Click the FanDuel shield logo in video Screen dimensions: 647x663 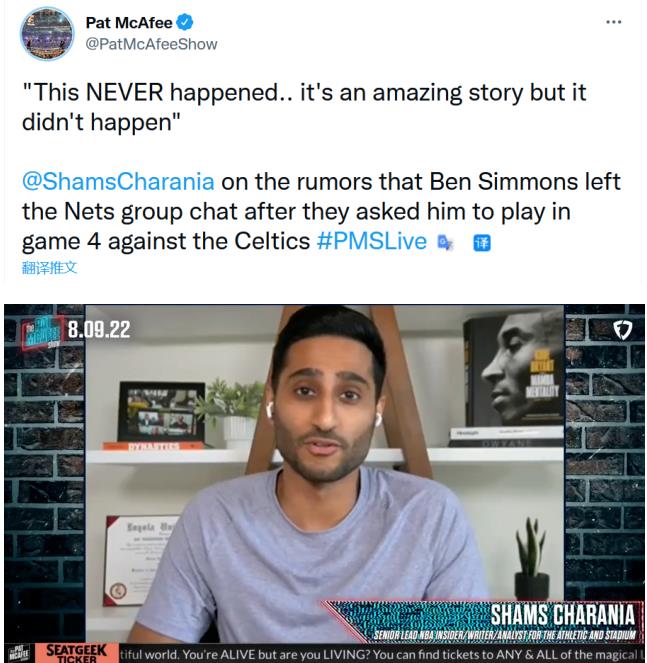tap(622, 330)
